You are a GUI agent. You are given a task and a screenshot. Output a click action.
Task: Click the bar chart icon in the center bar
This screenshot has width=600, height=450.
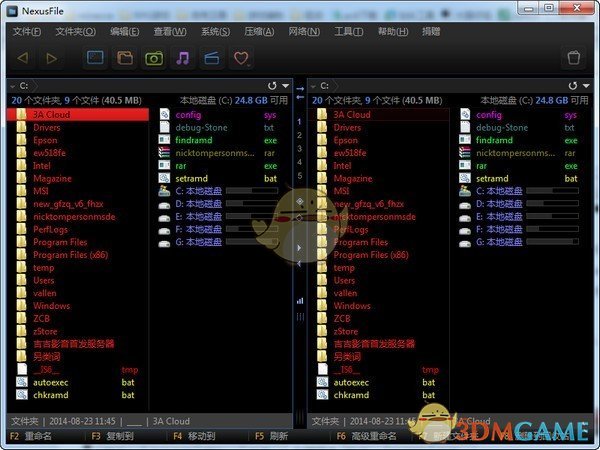pyautogui.click(x=300, y=301)
